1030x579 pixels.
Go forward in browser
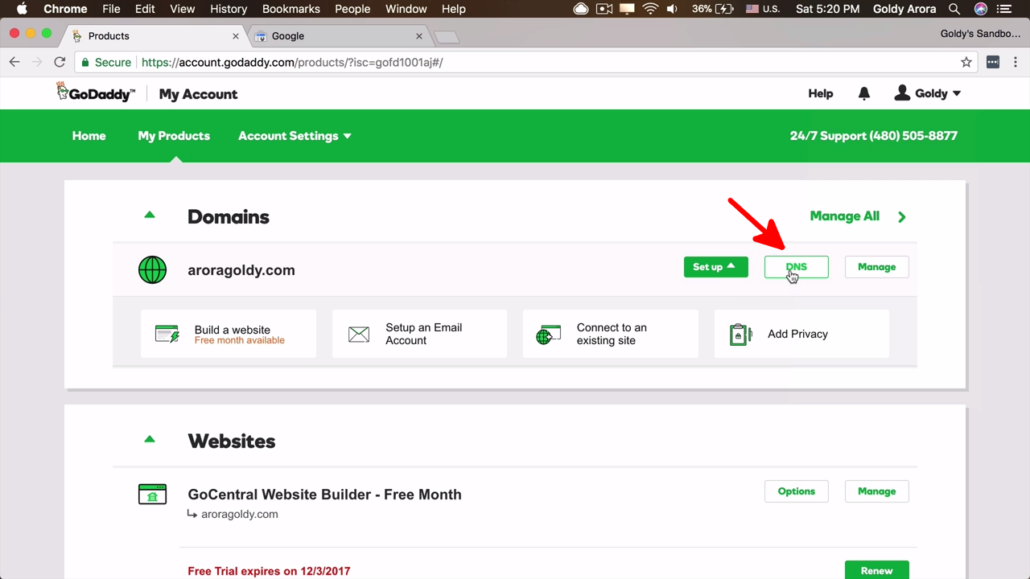tap(37, 62)
